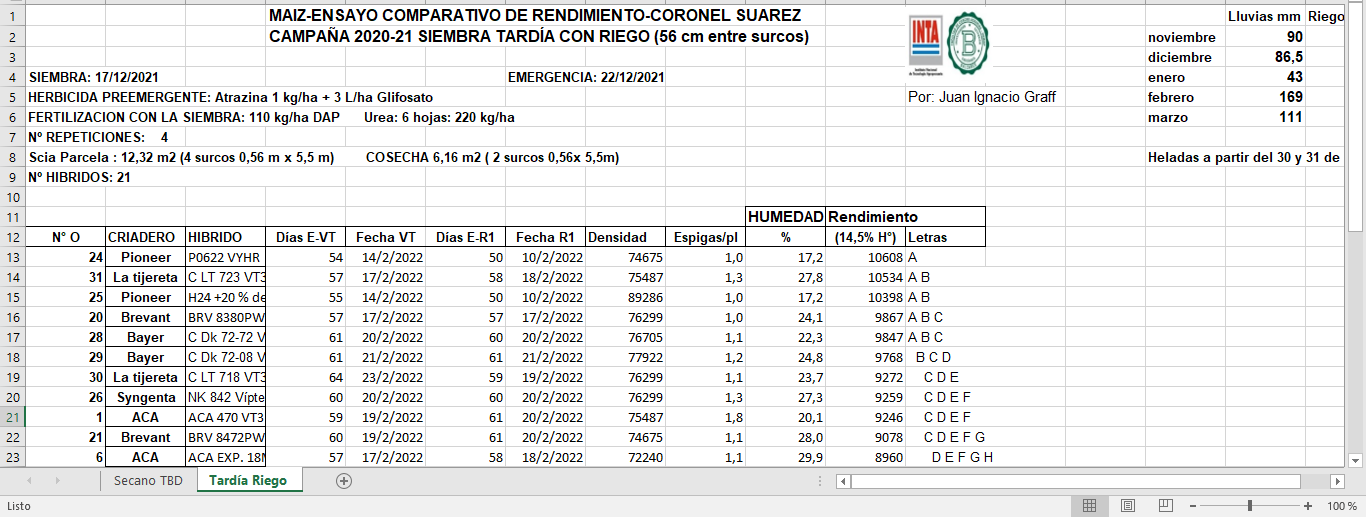The image size is (1366, 517).
Task: Select the 'Fecha VT' header cell
Action: (386, 237)
